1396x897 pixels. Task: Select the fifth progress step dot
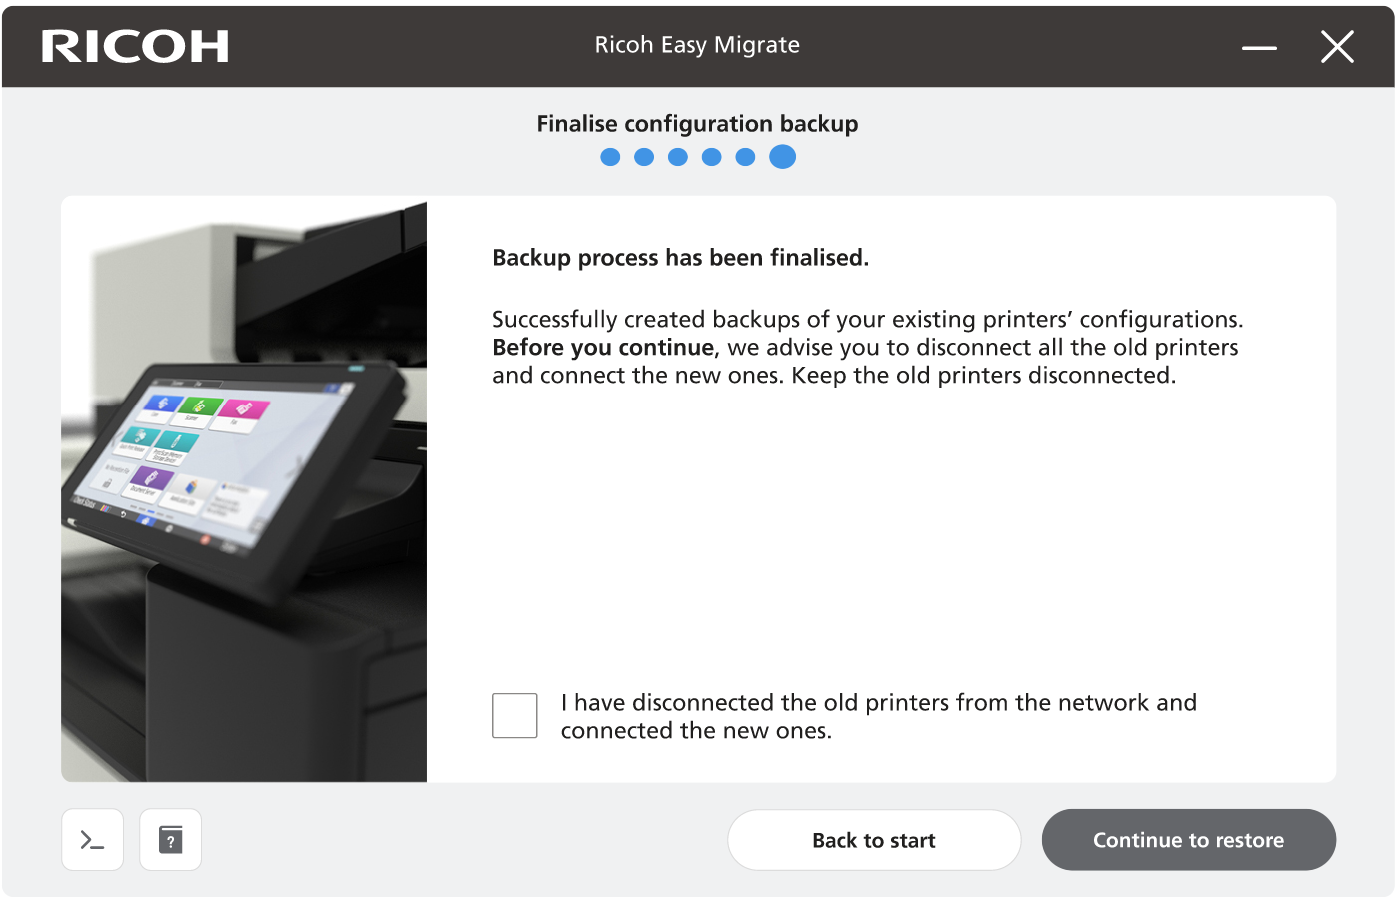(745, 157)
